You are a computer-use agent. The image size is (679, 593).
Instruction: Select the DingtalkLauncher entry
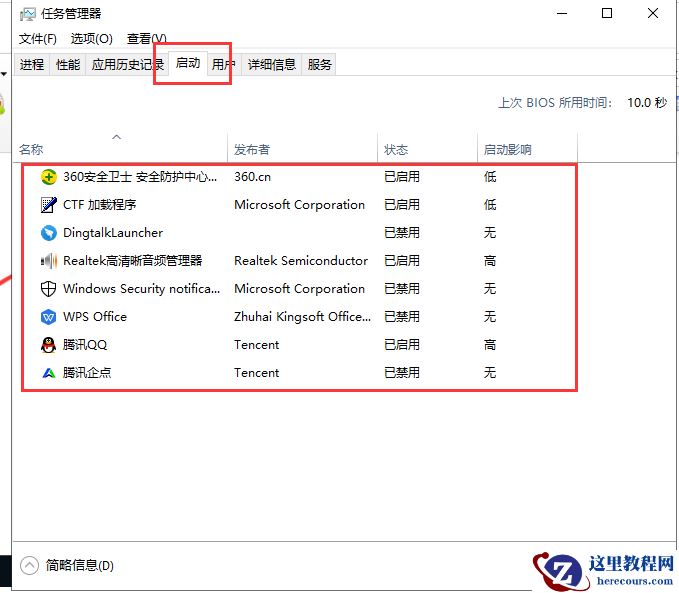113,233
